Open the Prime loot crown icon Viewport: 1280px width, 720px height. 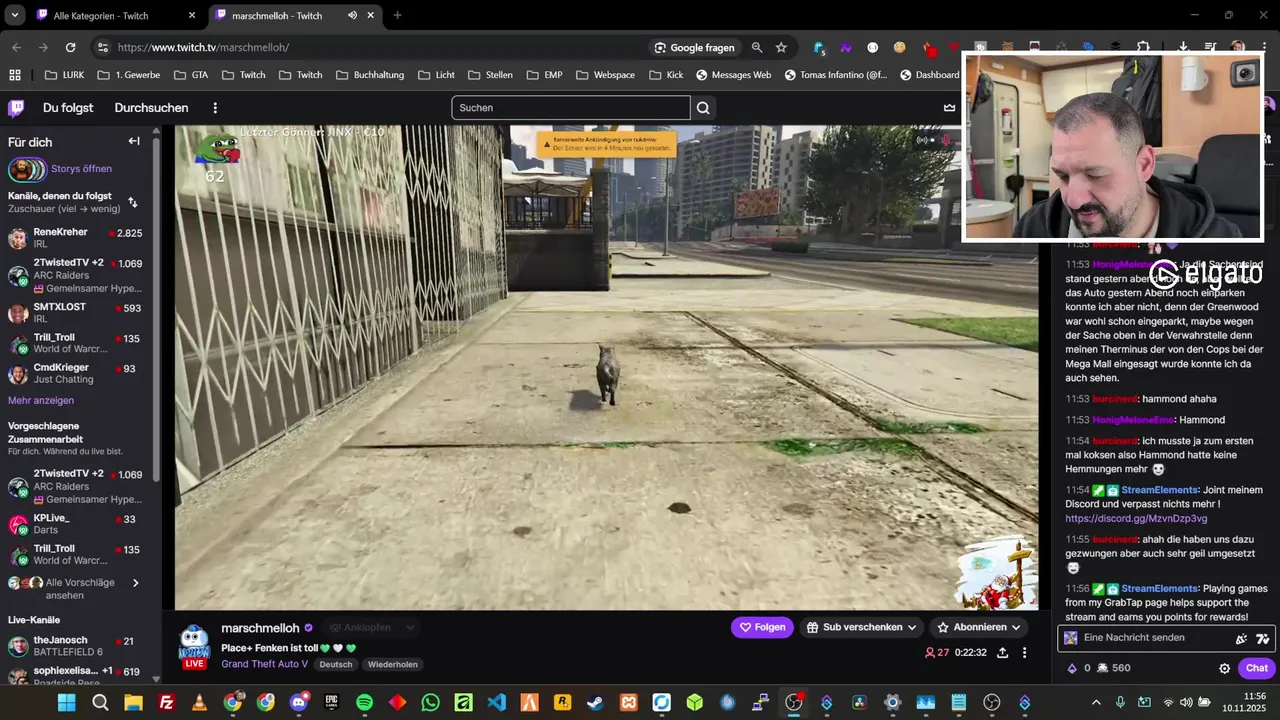click(x=949, y=108)
